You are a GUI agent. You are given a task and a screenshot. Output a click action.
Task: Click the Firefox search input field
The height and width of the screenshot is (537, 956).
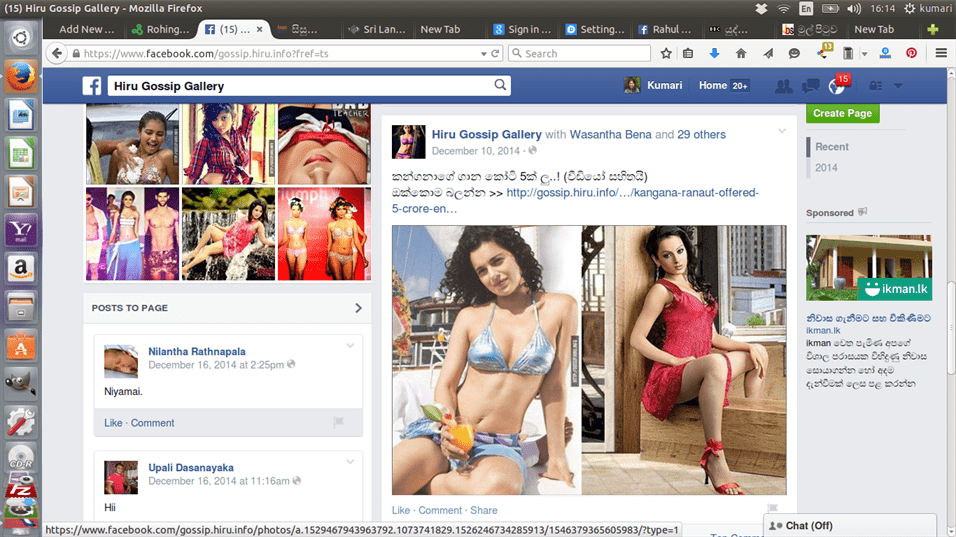click(x=579, y=54)
